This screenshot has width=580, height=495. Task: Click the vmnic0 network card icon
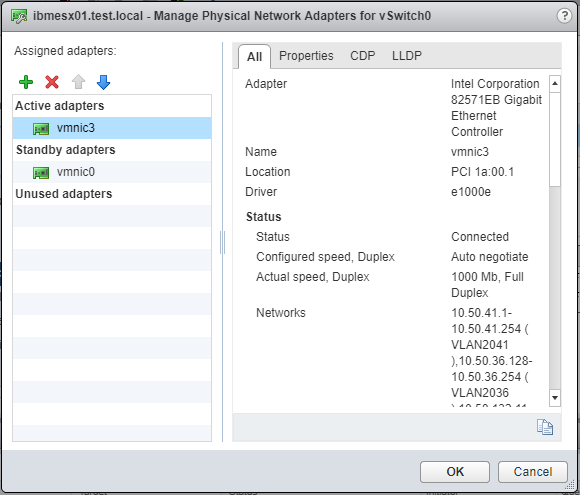pos(41,173)
